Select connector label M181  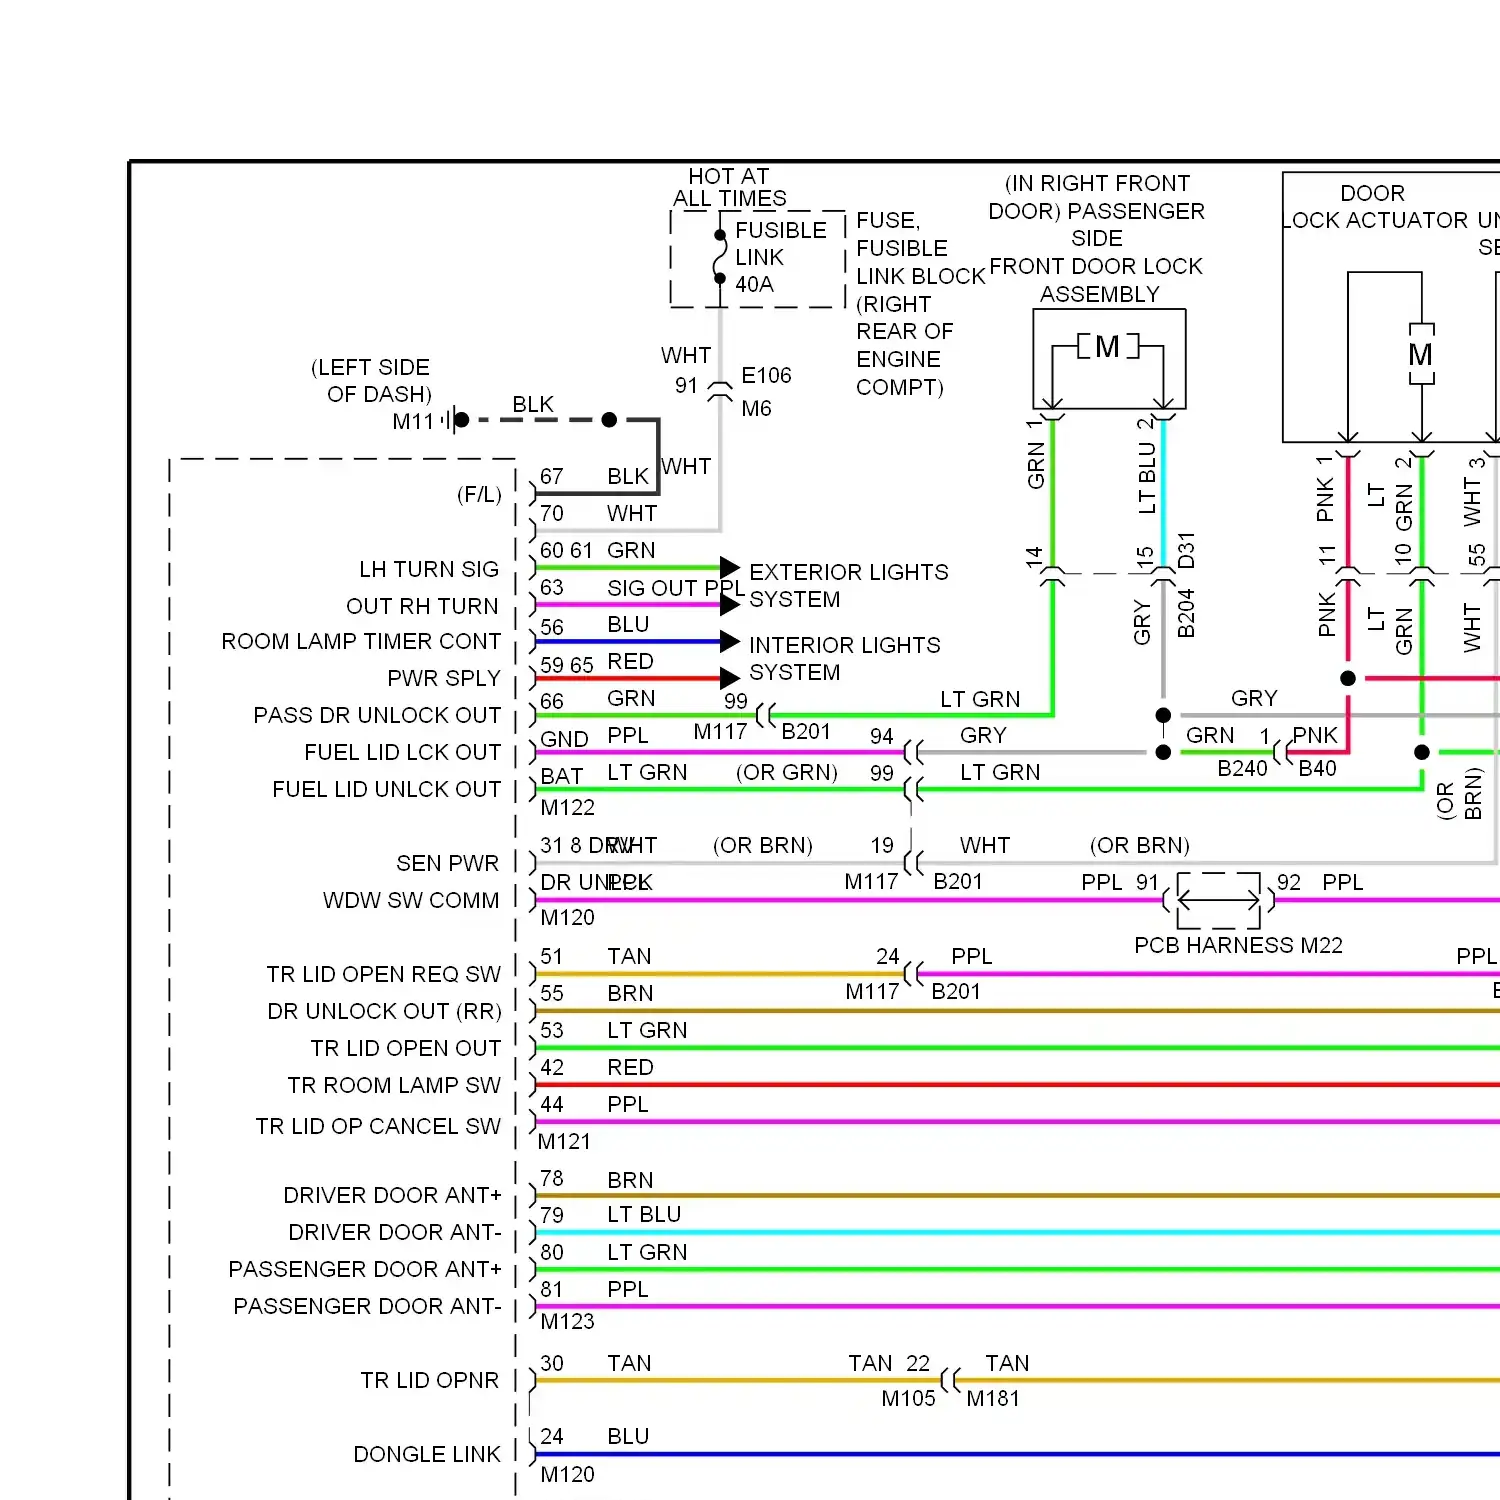(993, 1398)
